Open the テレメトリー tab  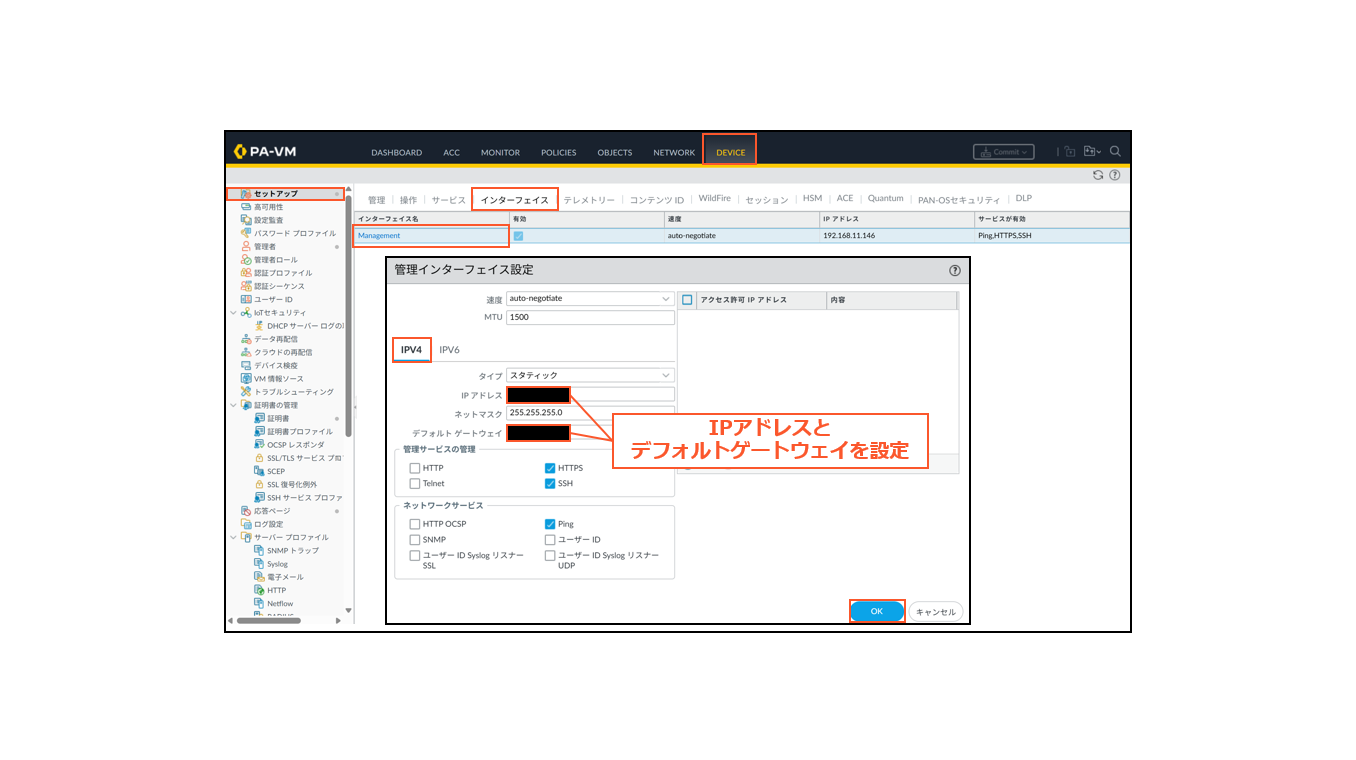coord(590,199)
